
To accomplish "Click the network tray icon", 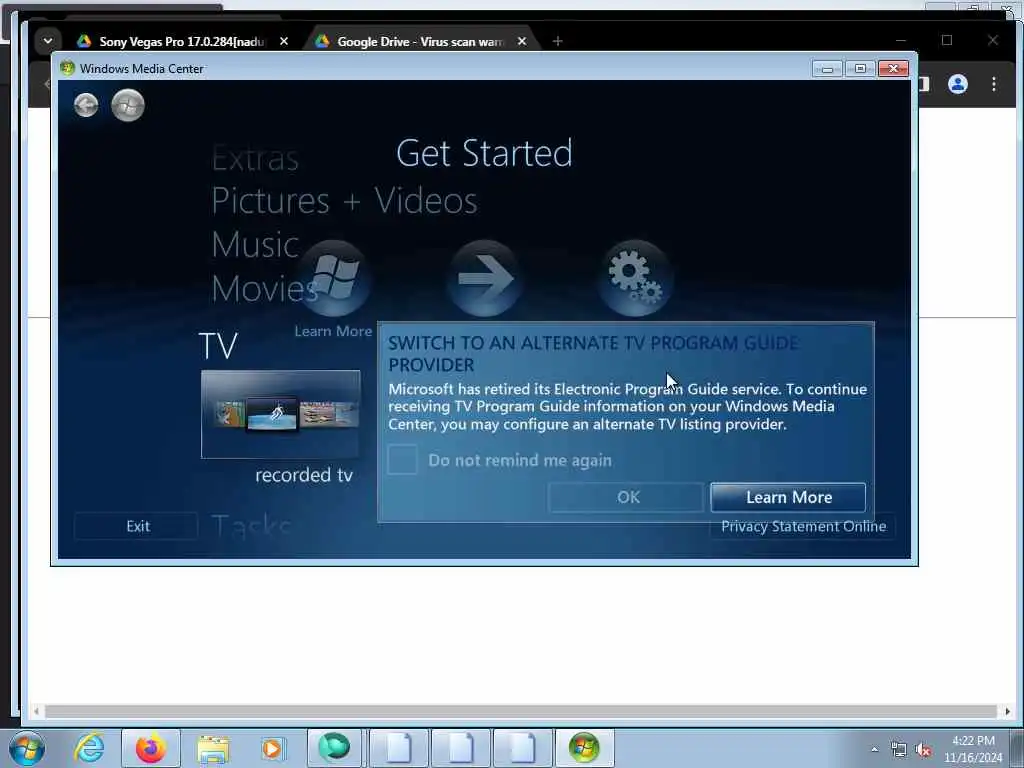I will [899, 750].
